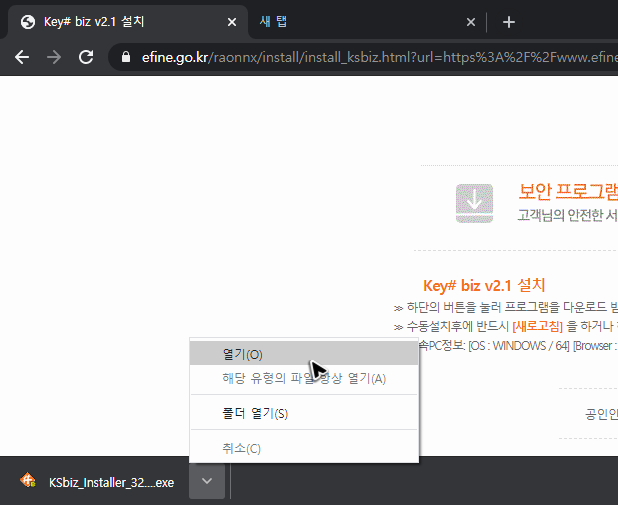Click the gray download arrow image
The width and height of the screenshot is (618, 505).
click(475, 203)
